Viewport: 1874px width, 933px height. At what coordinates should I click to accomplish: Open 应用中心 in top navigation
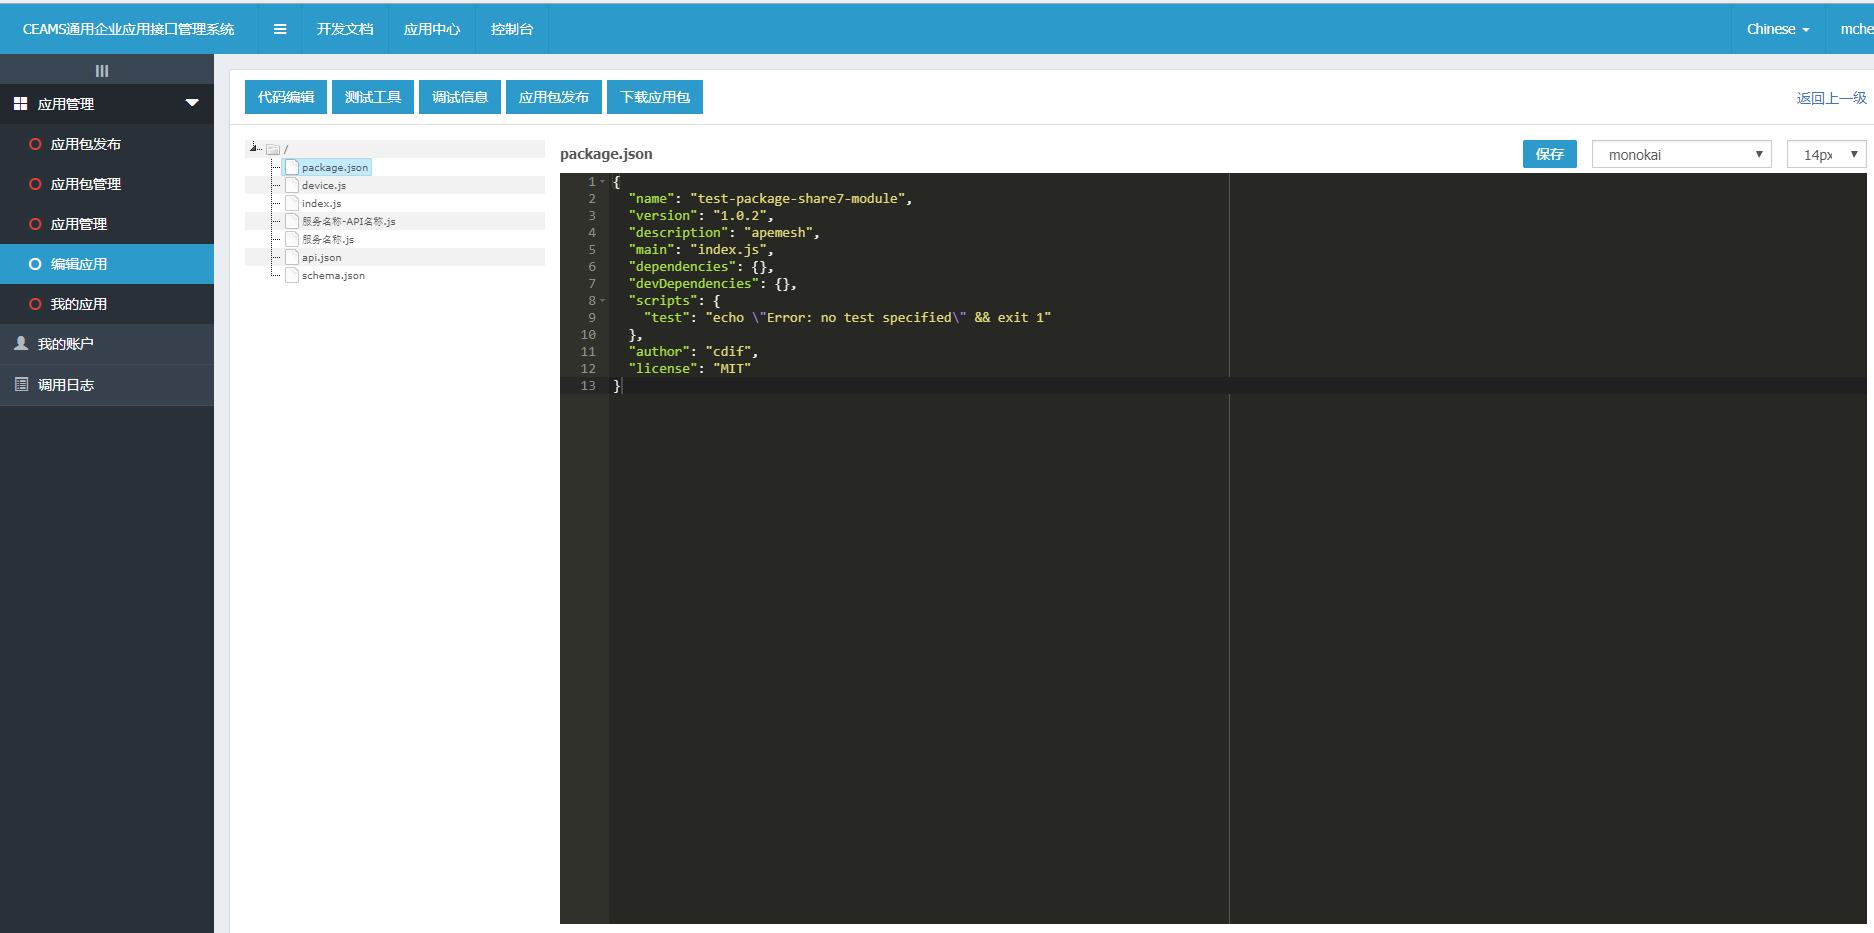coord(432,29)
